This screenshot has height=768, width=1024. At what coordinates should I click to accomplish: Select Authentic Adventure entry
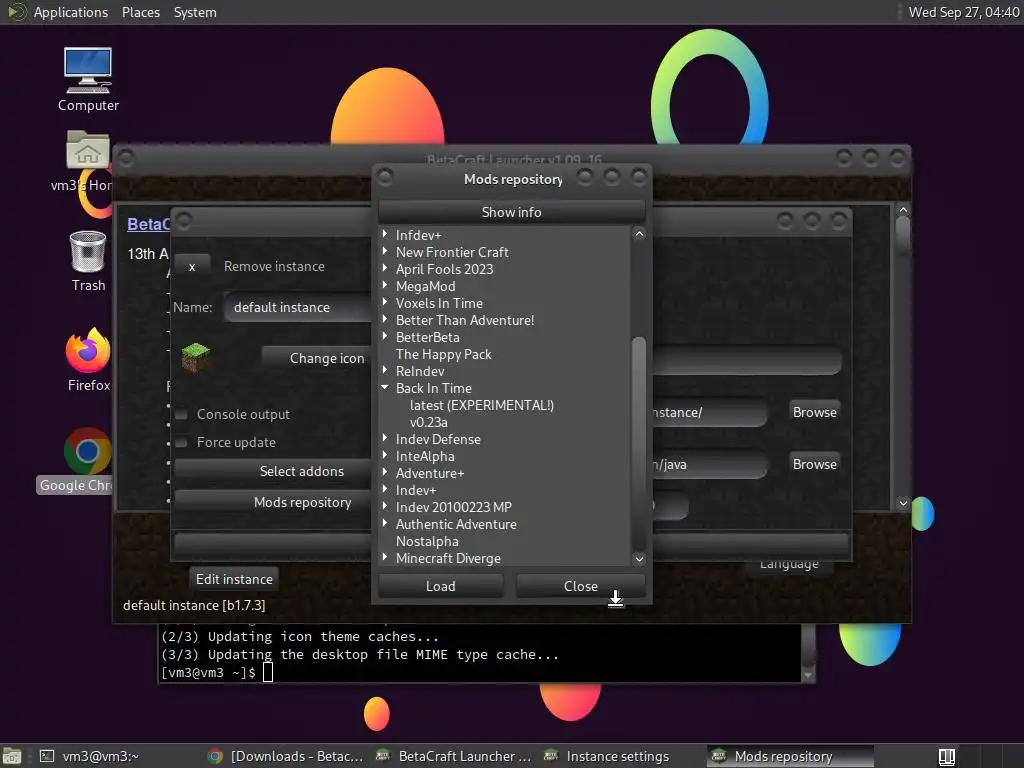pyautogui.click(x=456, y=524)
